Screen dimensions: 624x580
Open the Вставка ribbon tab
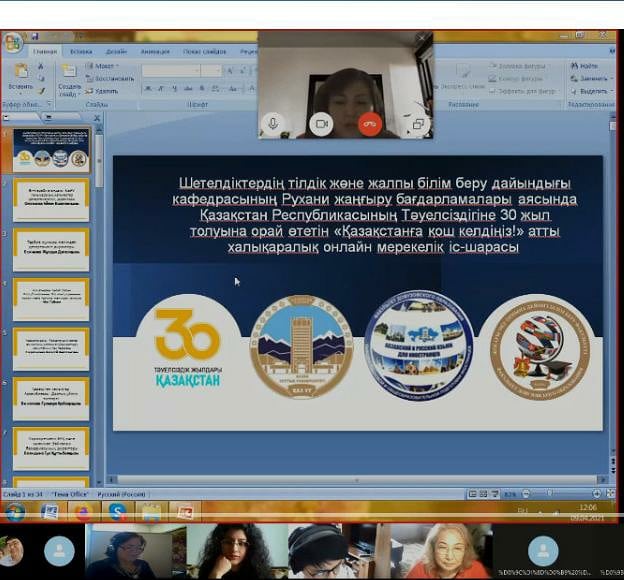[81, 51]
